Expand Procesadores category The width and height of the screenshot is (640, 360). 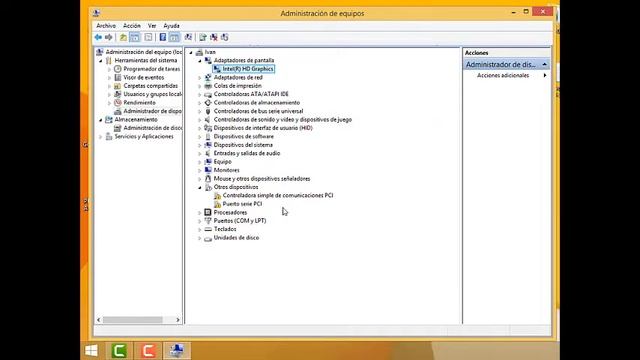pos(200,213)
